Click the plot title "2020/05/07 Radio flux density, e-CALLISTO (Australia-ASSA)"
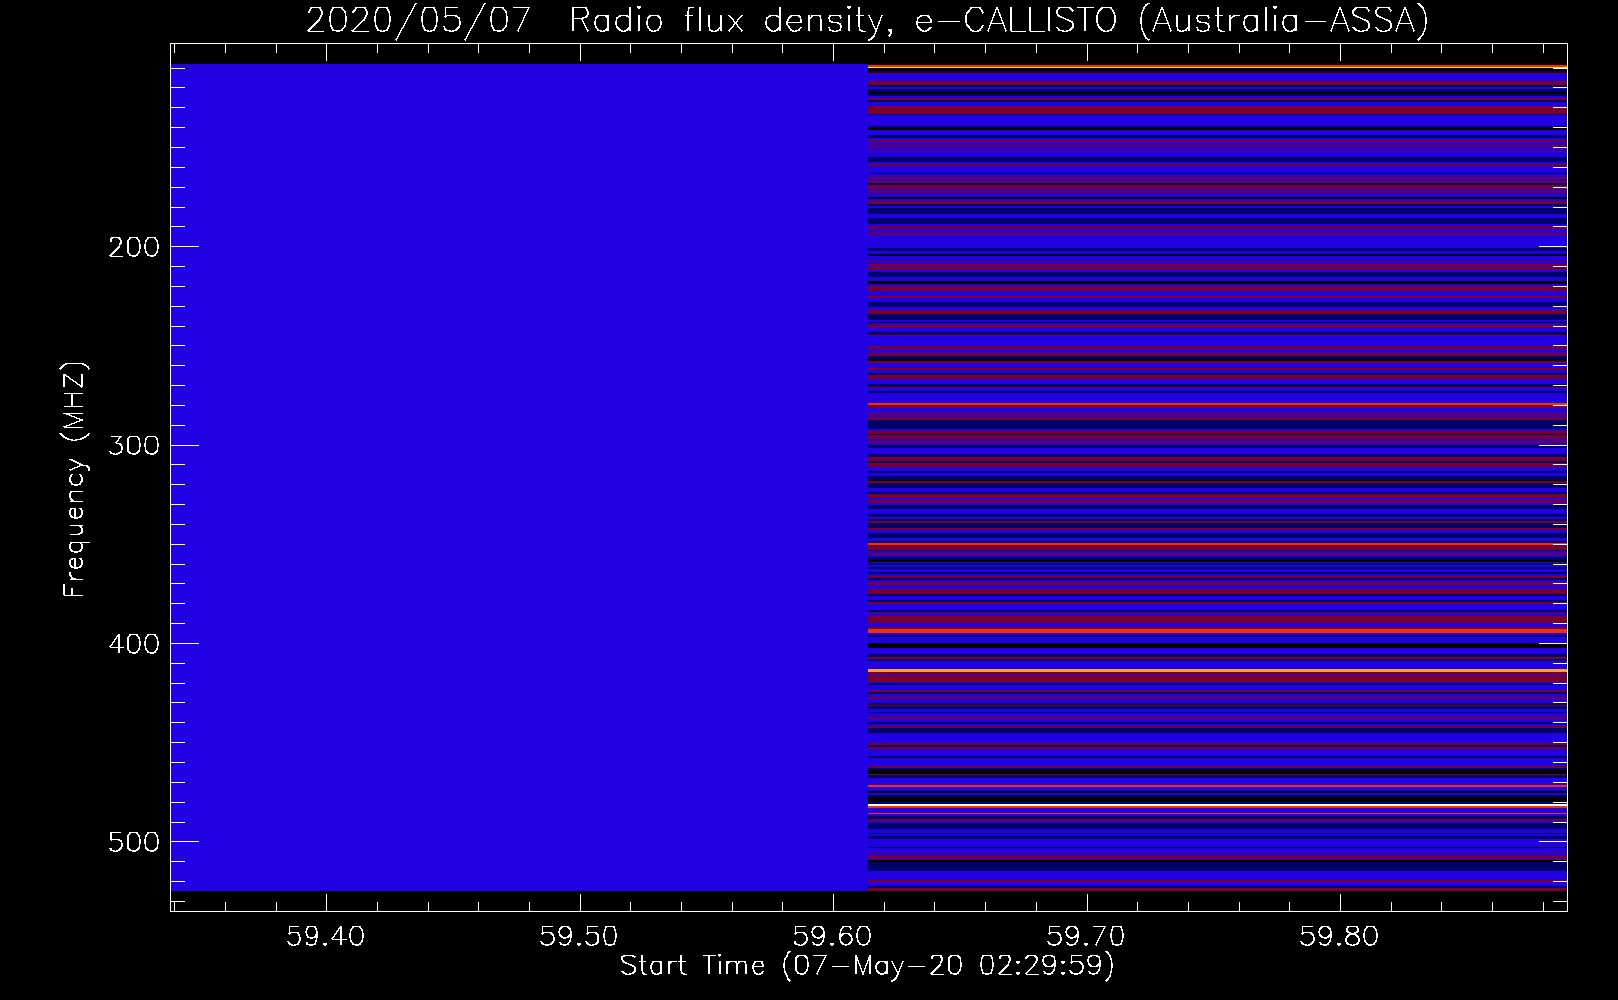 pyautogui.click(x=867, y=20)
